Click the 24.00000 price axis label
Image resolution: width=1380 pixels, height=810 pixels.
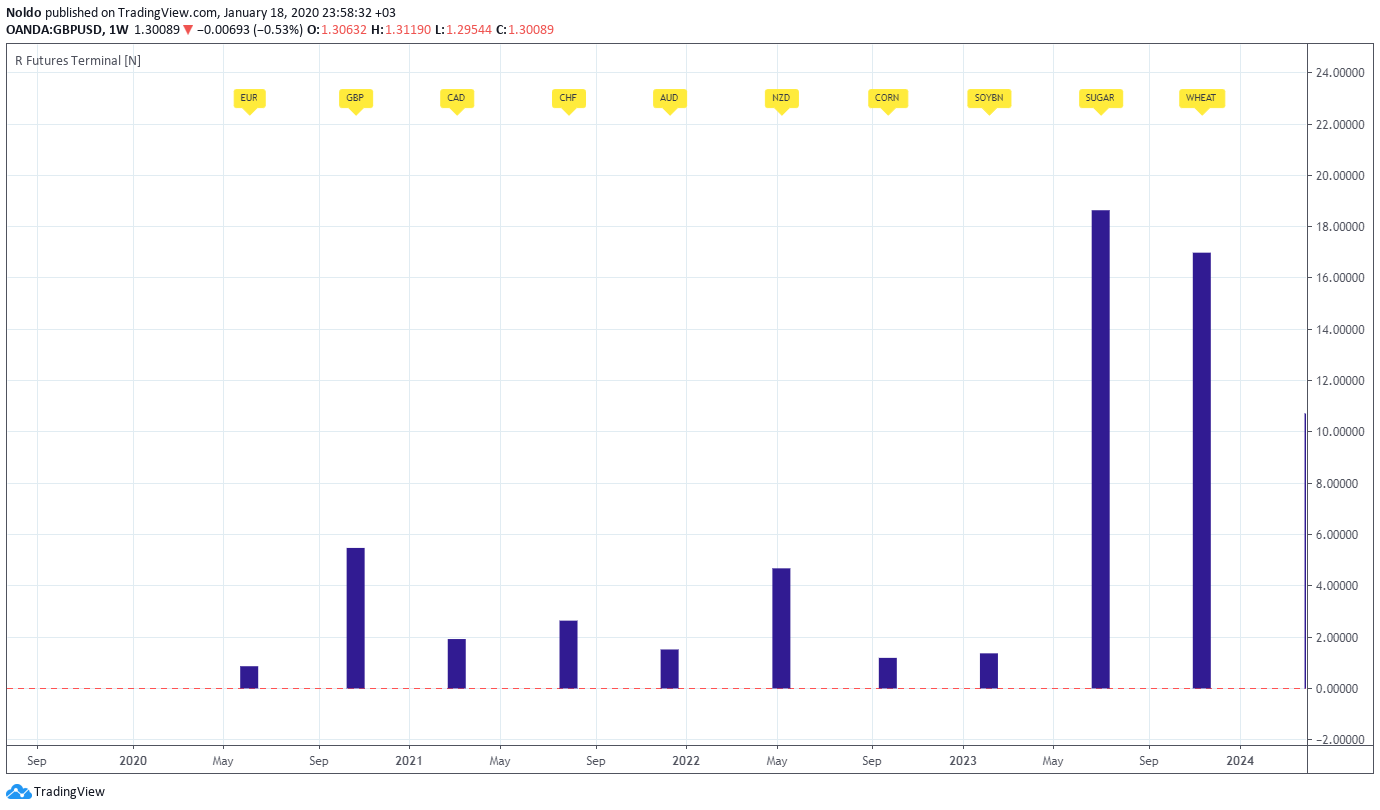(1342, 73)
